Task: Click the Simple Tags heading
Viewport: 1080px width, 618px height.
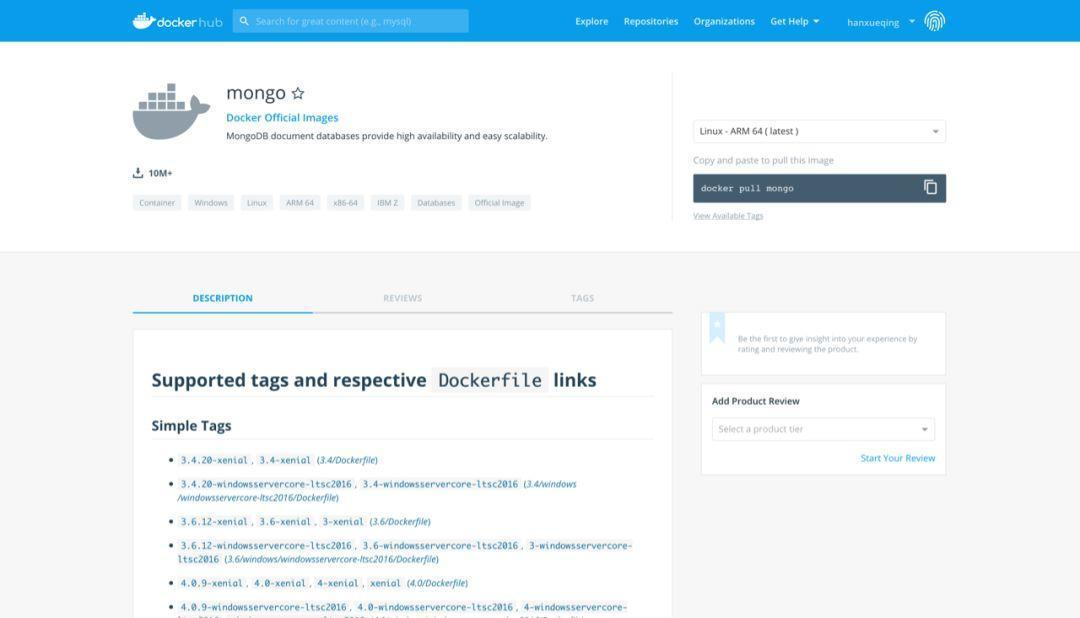Action: (191, 426)
